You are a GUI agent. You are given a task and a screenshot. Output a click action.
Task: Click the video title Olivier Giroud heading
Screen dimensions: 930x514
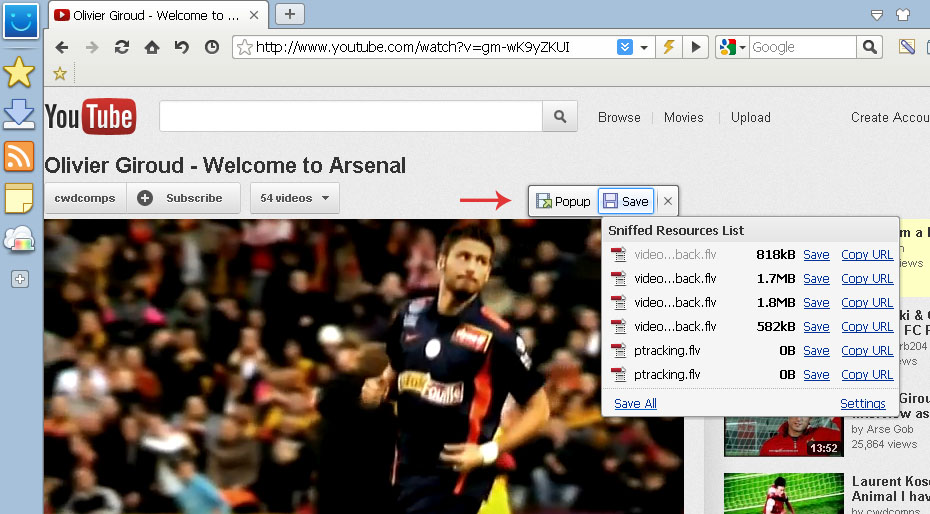point(225,165)
